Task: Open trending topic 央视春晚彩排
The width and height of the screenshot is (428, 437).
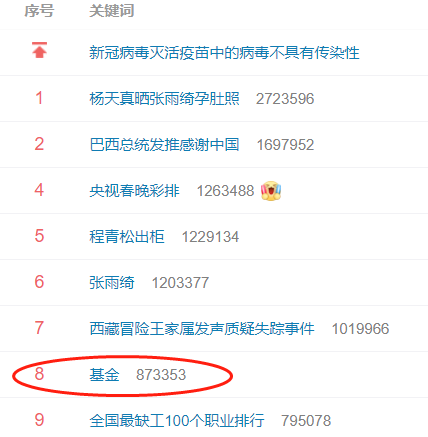Action: (134, 191)
